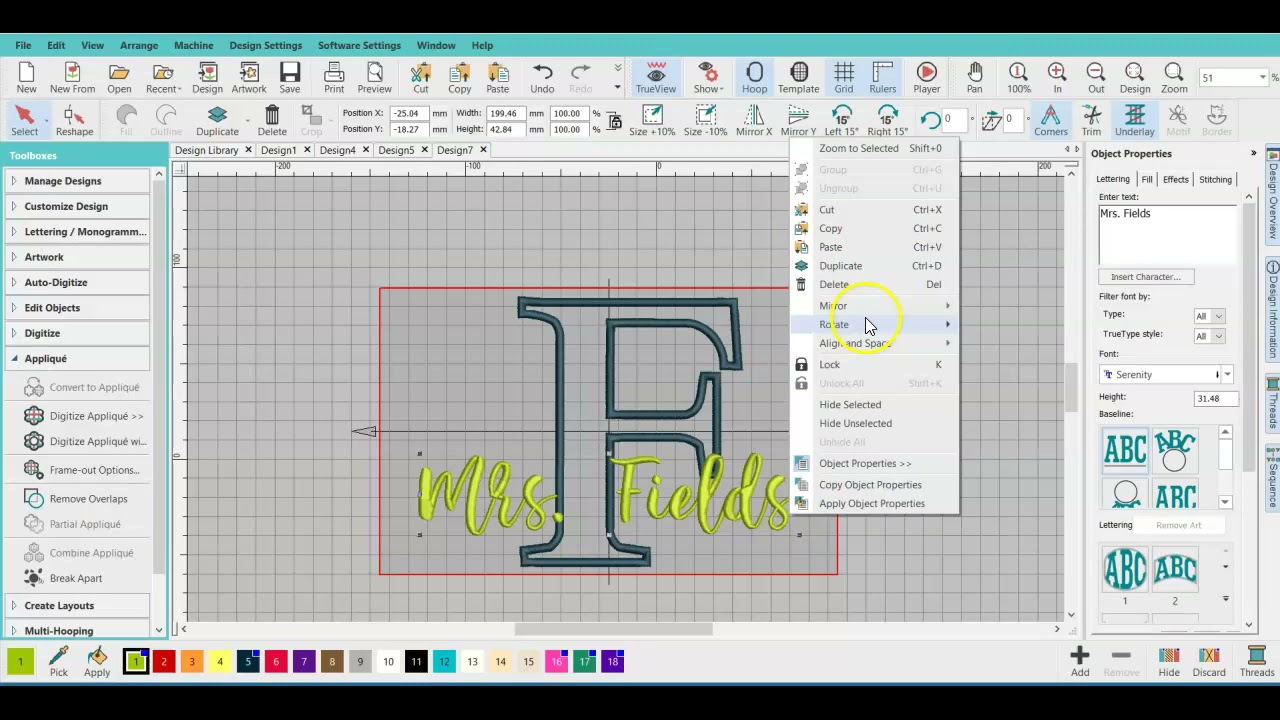The image size is (1280, 720).
Task: Toggle the Rulers display
Action: (883, 78)
